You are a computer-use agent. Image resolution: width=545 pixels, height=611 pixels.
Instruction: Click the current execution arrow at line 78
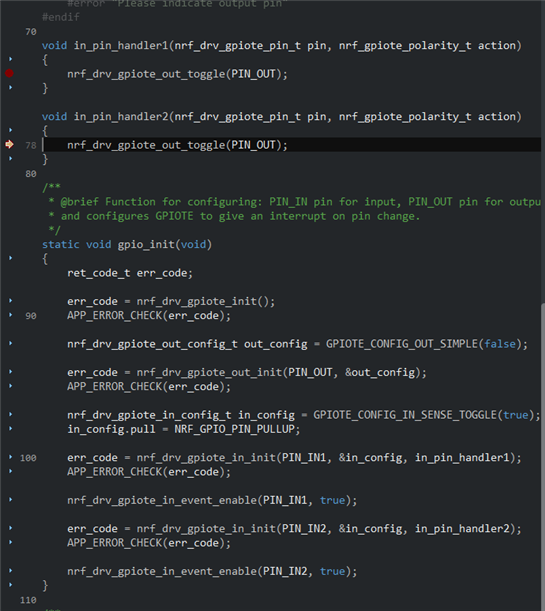(x=9, y=145)
